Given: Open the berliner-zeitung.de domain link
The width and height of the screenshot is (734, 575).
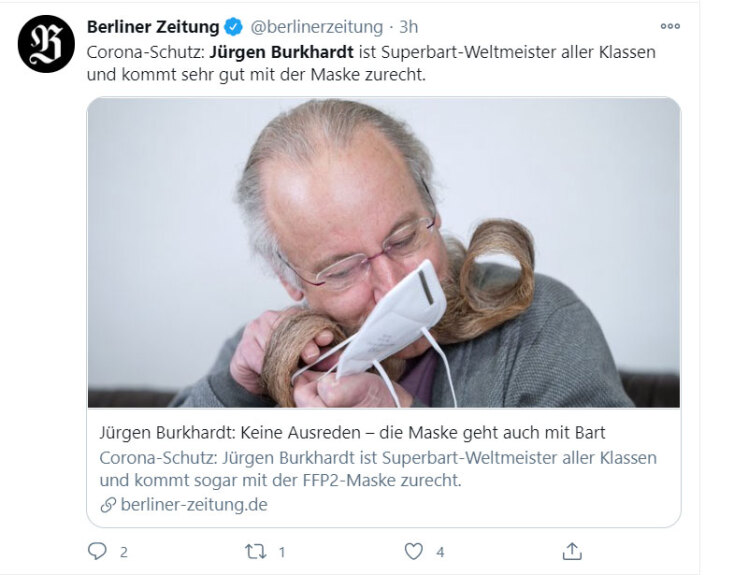Looking at the screenshot, I should point(194,505).
